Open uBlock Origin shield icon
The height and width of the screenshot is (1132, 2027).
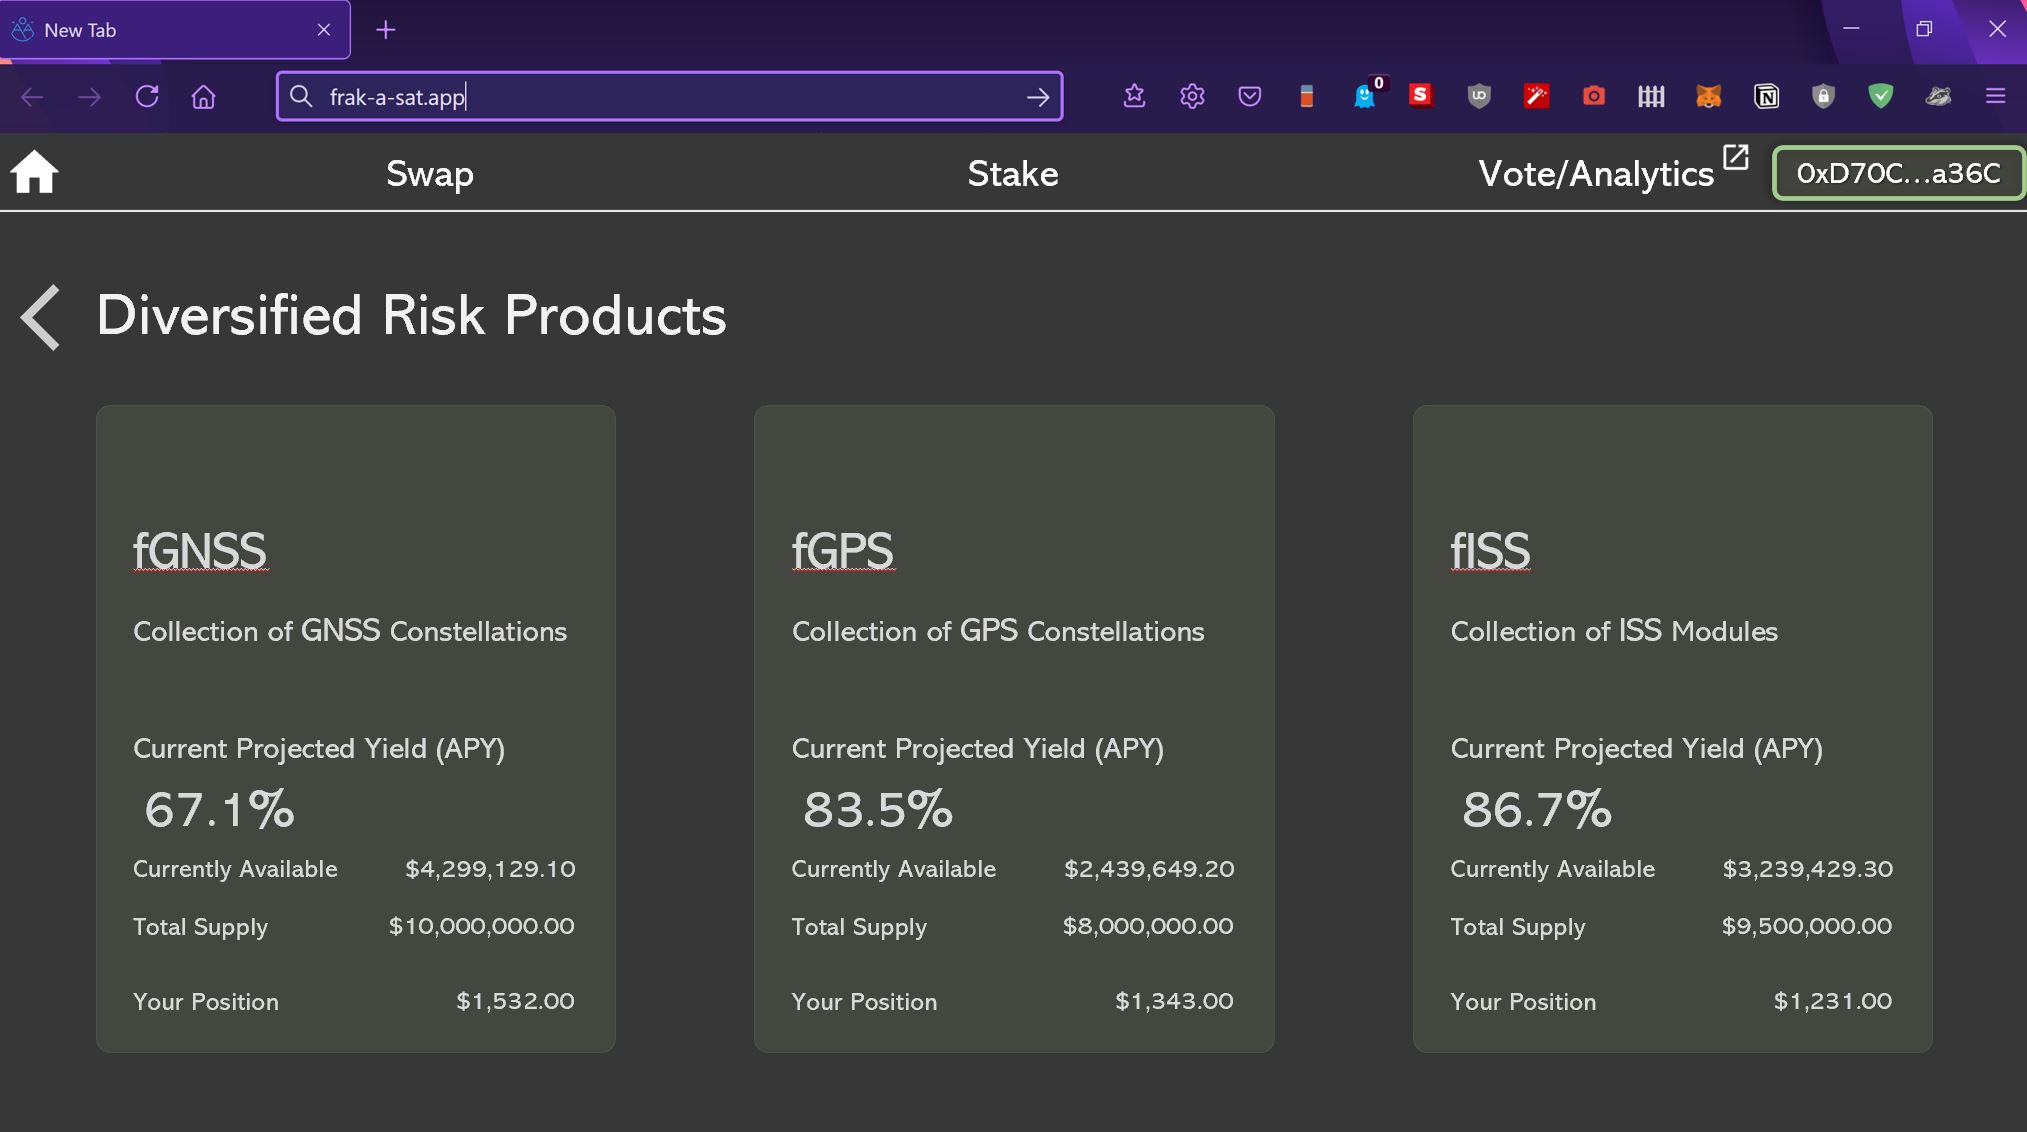pos(1479,96)
